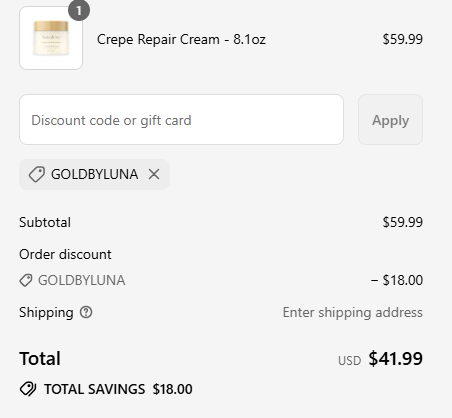The image size is (452, 418).
Task: Click the GOLDBYLUNA discount chip label
Action: (95, 174)
